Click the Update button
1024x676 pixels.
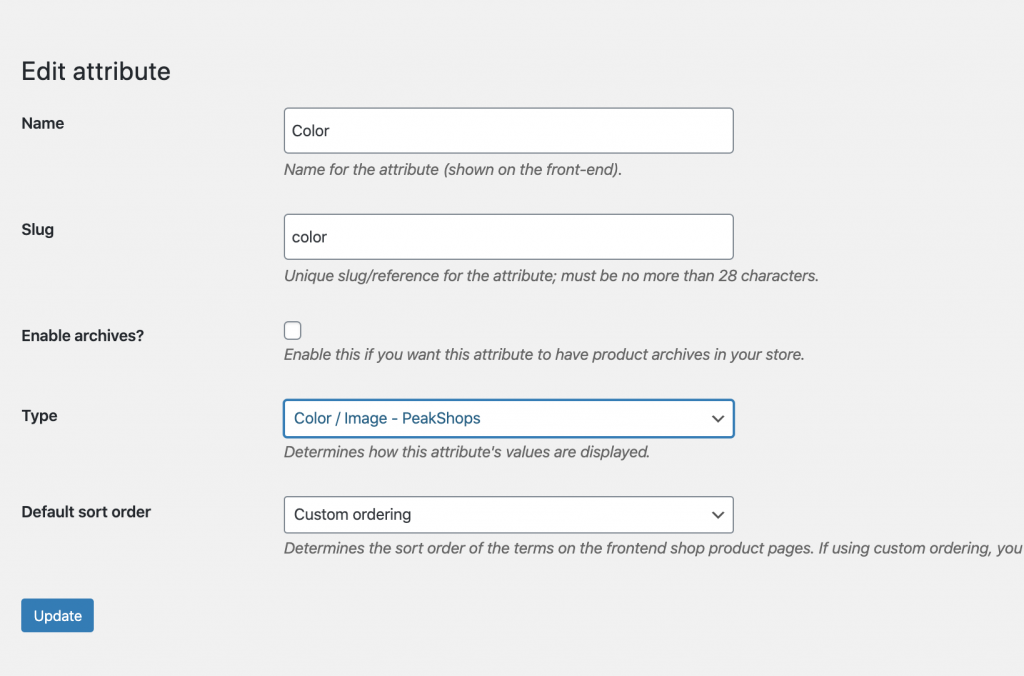point(57,615)
